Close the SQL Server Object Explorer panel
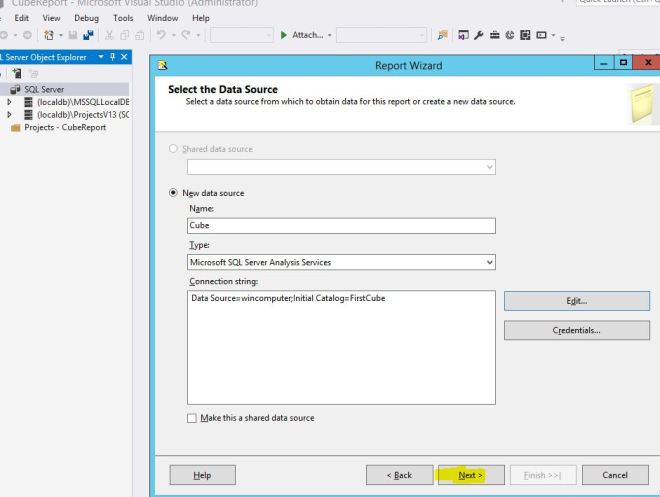This screenshot has height=497, width=660. tap(123, 58)
